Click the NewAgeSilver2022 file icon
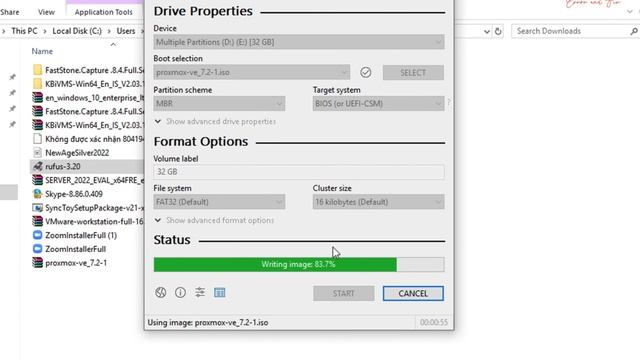The width and height of the screenshot is (640, 360). [38, 153]
